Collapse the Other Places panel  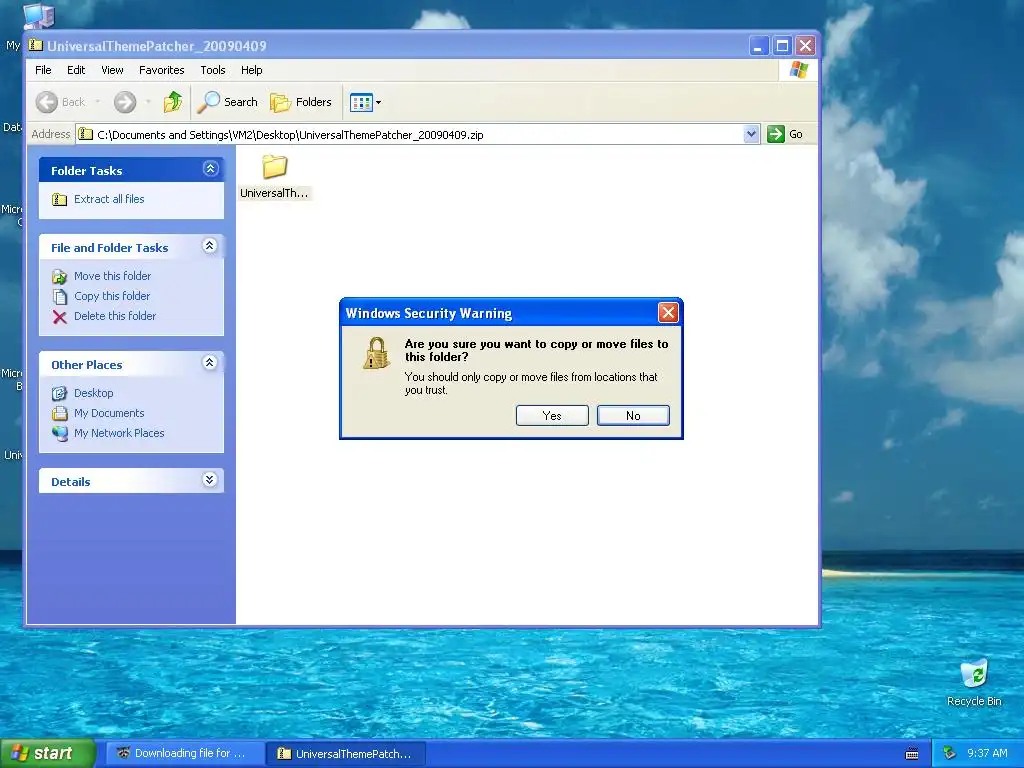210,363
